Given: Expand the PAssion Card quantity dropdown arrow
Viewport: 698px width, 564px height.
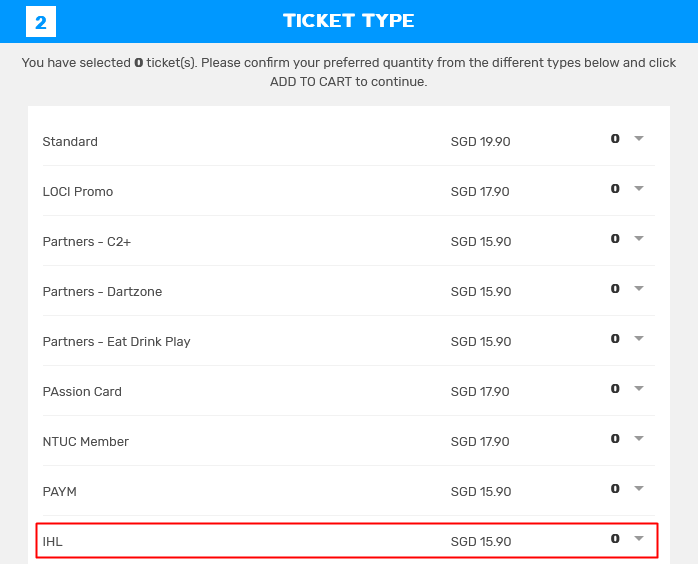Looking at the screenshot, I should tap(639, 389).
